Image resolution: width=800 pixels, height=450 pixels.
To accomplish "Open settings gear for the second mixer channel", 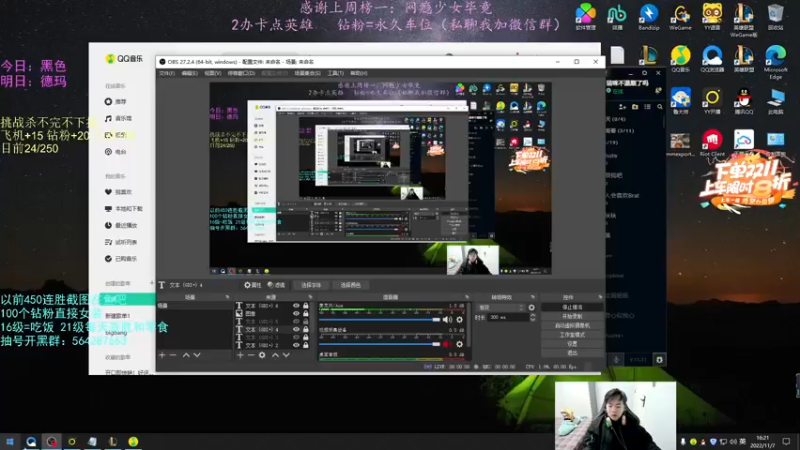I will pos(460,344).
